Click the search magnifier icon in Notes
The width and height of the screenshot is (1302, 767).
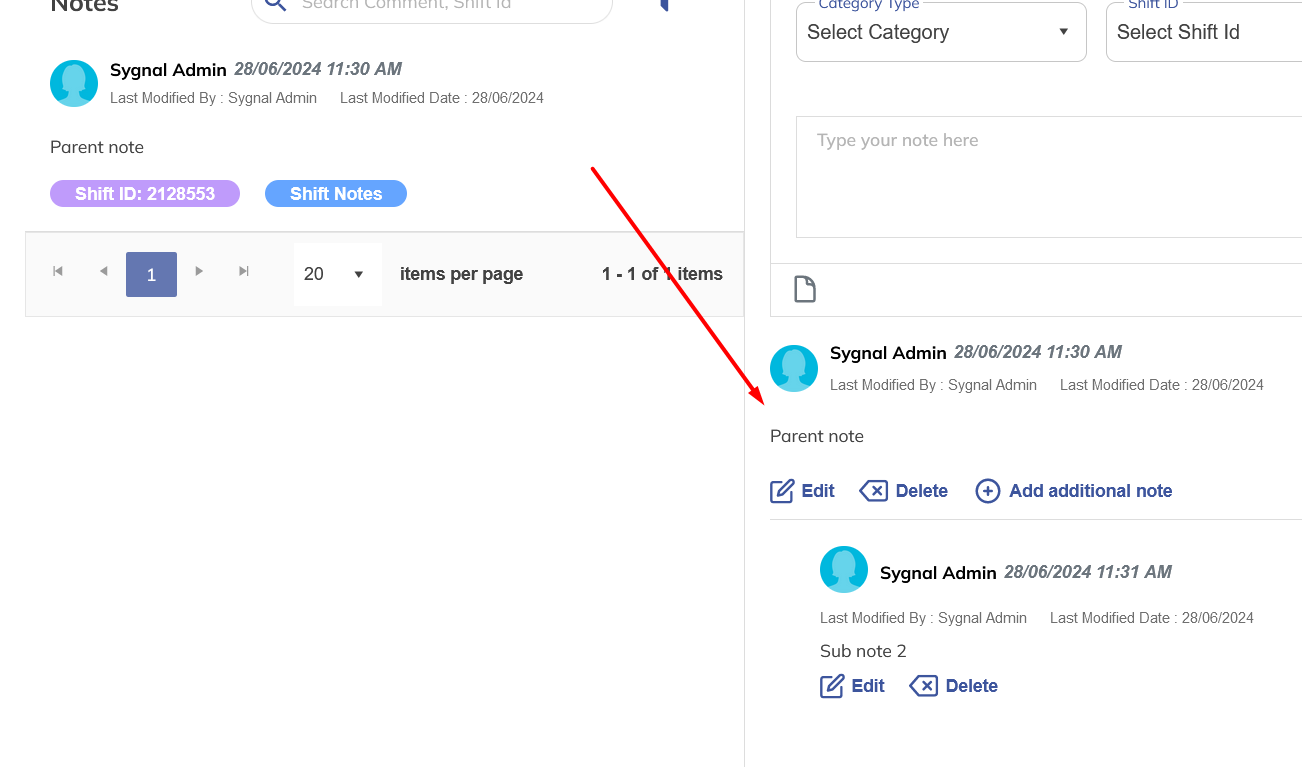[275, 5]
